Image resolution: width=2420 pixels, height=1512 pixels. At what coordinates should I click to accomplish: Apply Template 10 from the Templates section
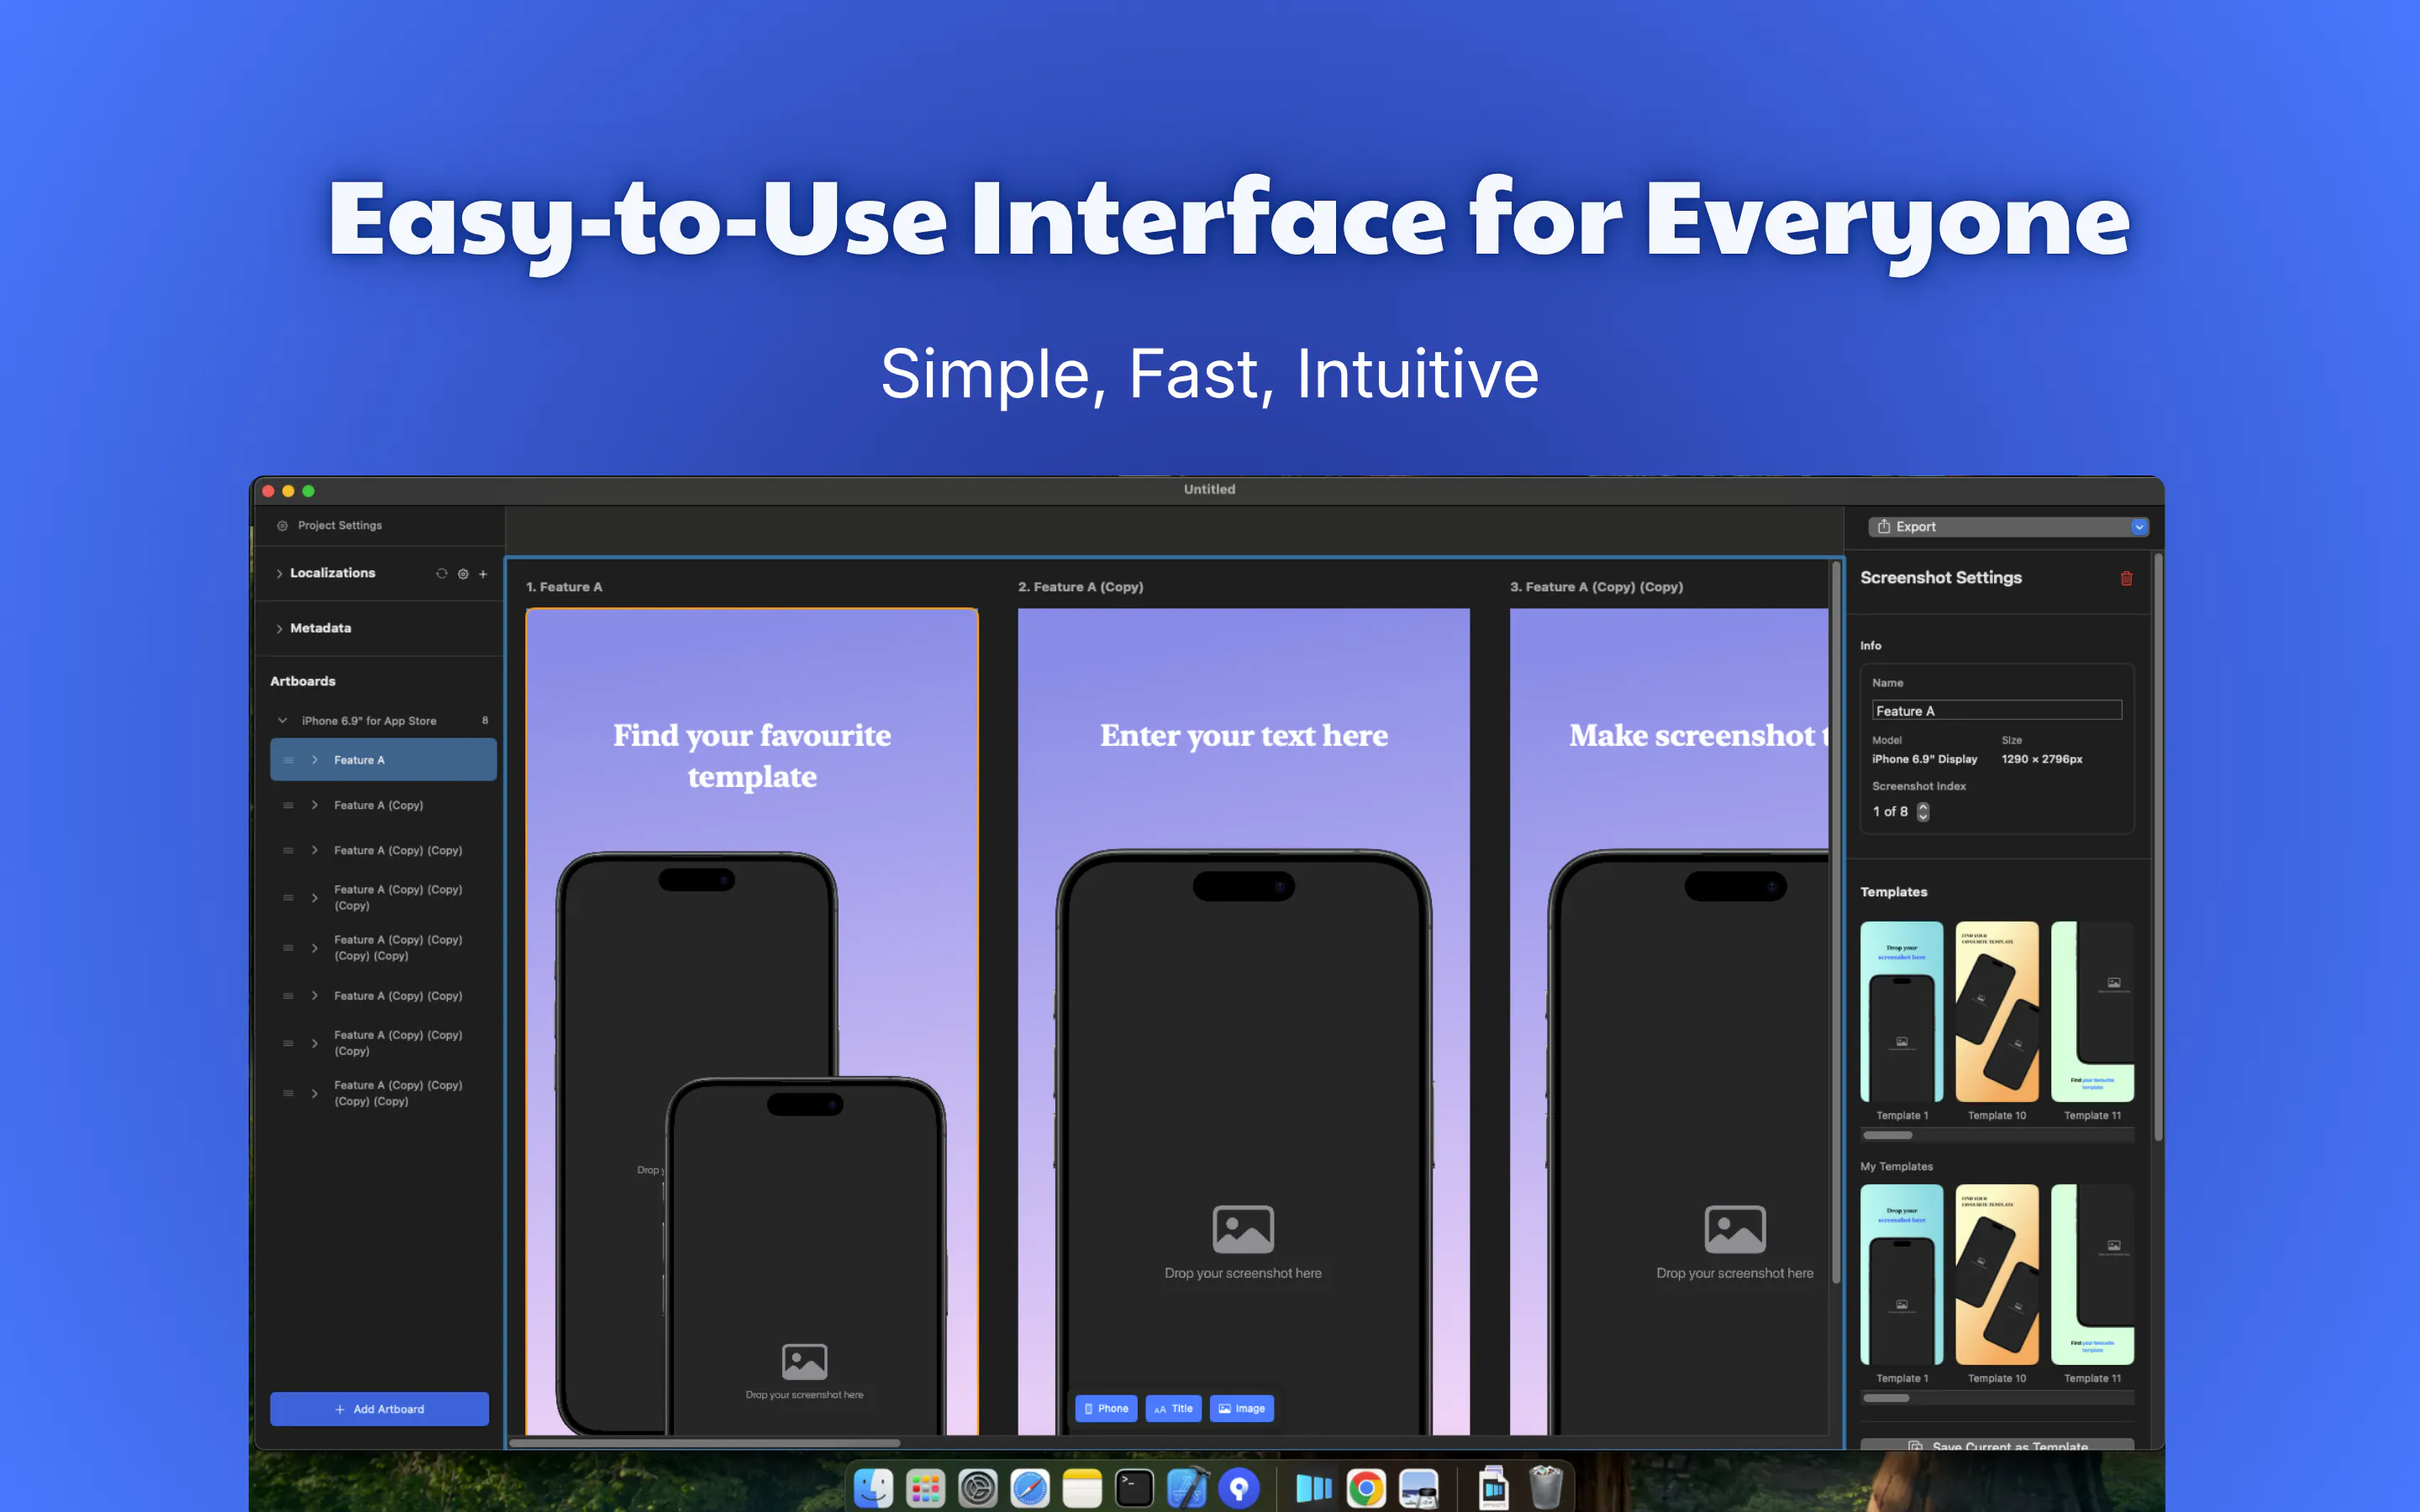click(1996, 1011)
